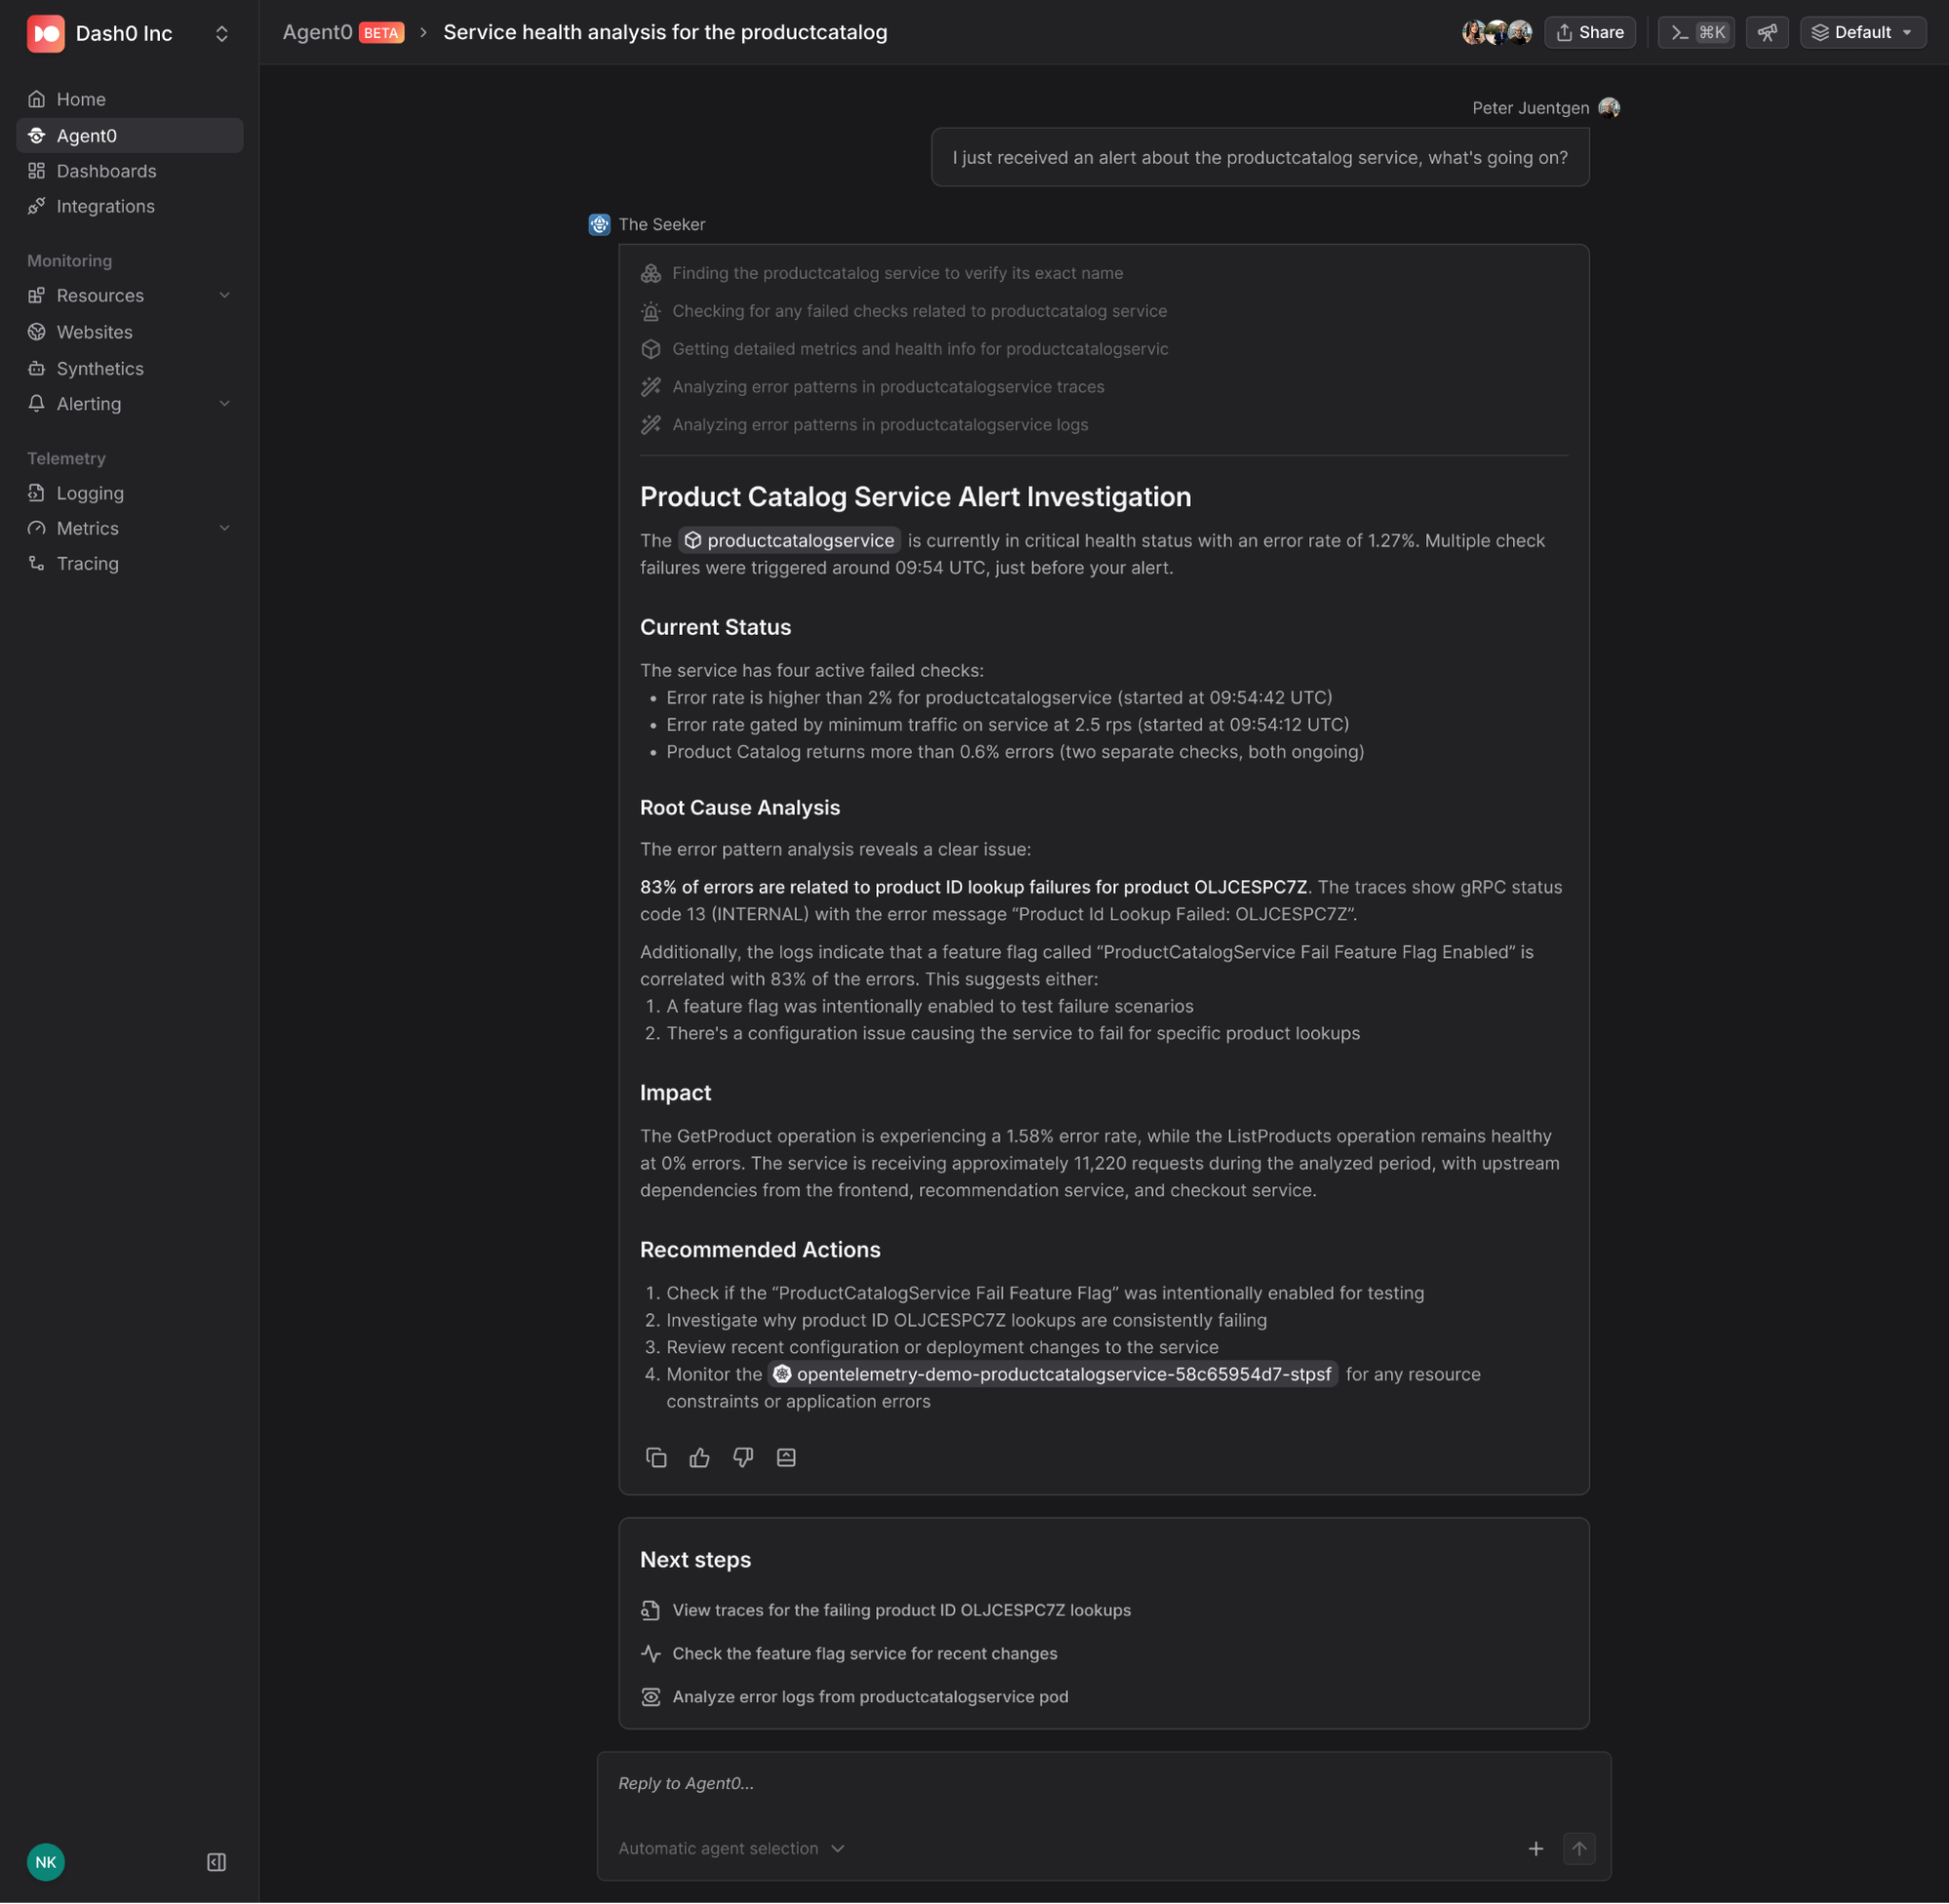Click the Share button
This screenshot has width=1949, height=1904.
point(1590,32)
